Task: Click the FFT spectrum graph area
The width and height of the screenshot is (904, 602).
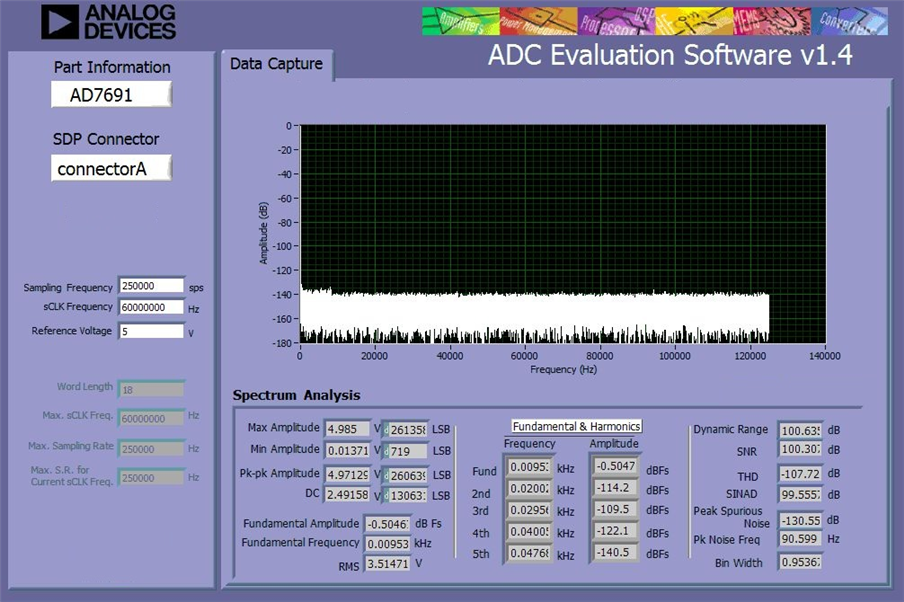Action: click(563, 234)
